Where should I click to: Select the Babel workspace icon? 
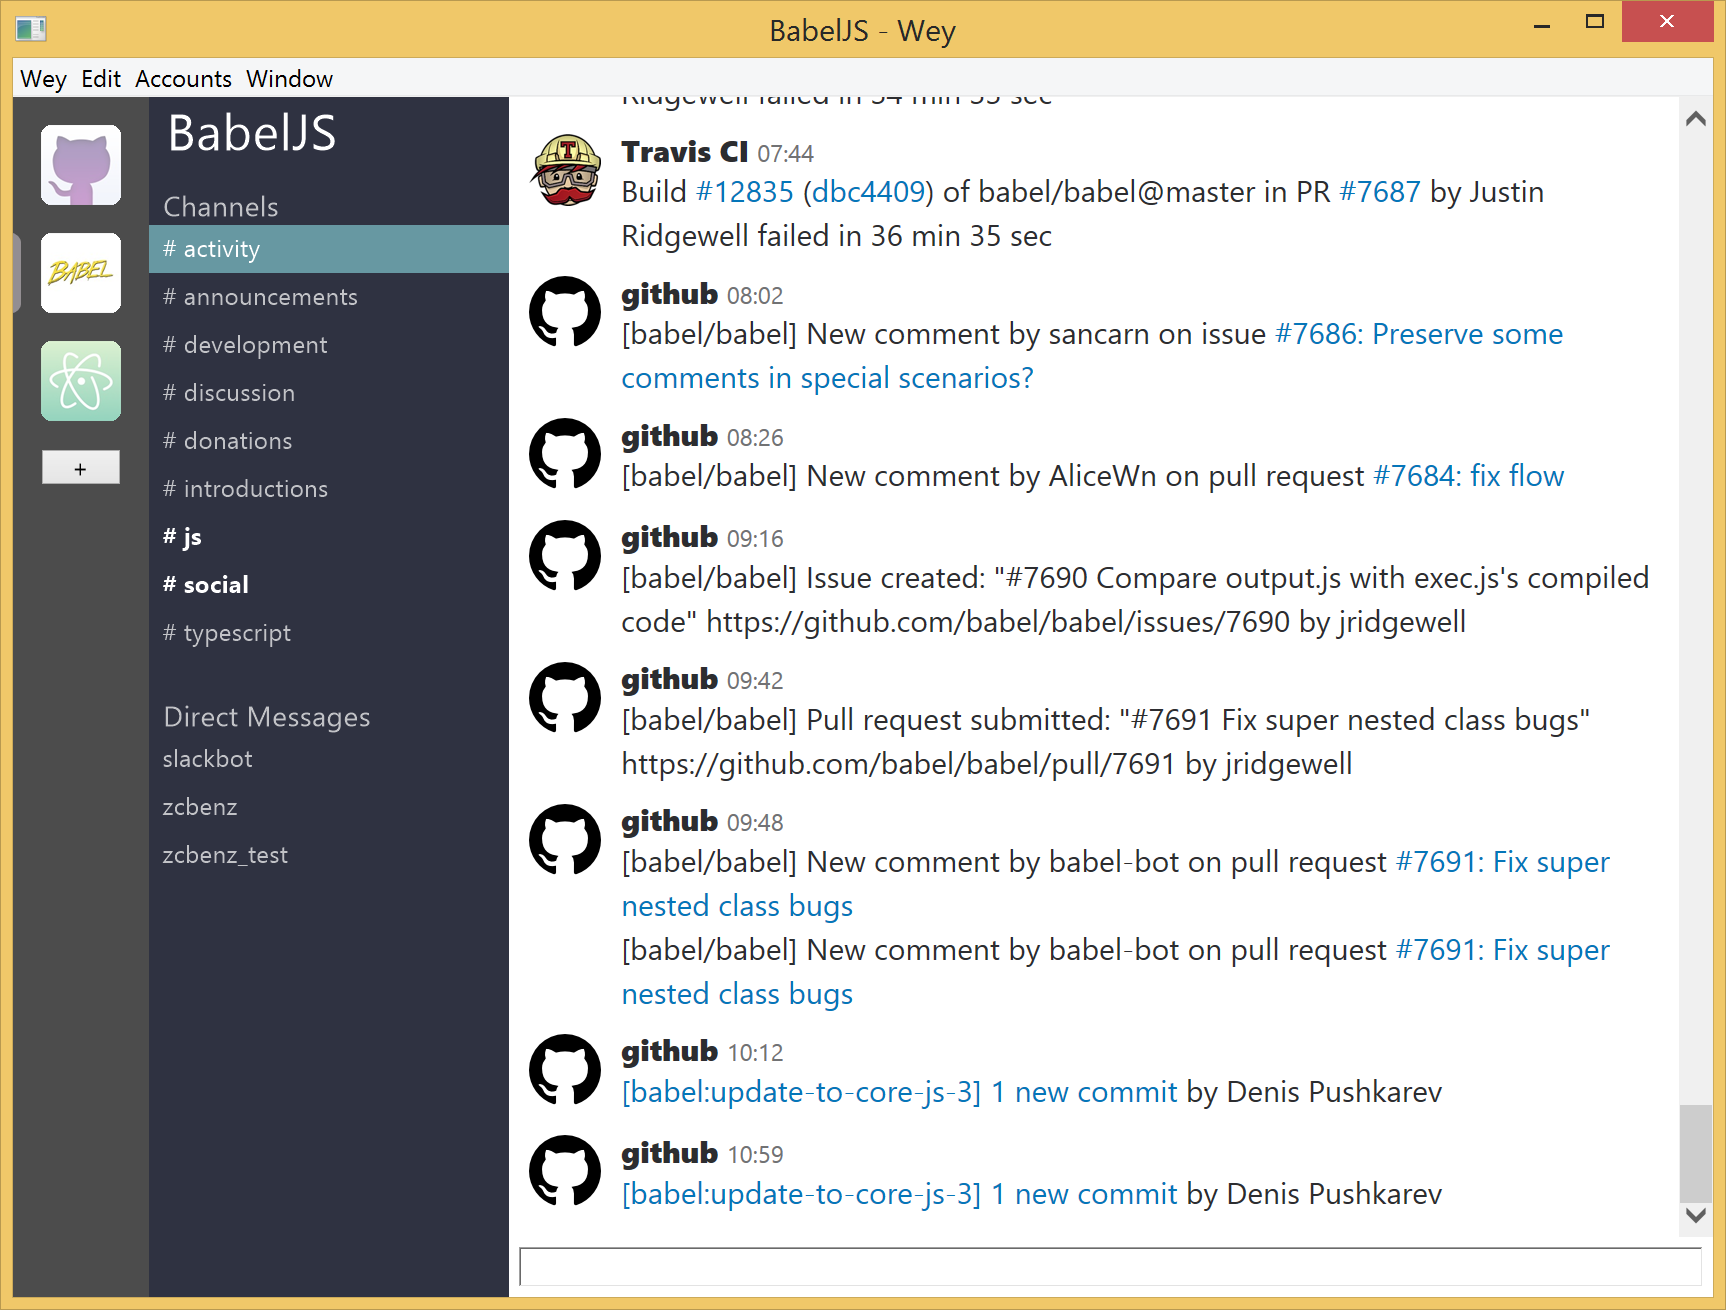click(81, 273)
